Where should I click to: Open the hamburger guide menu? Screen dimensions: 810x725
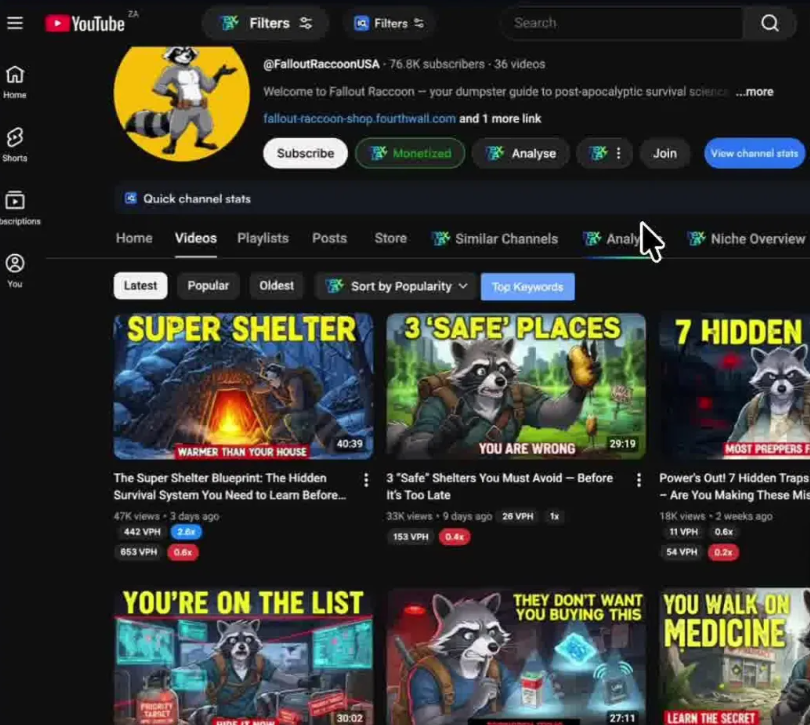click(15, 23)
